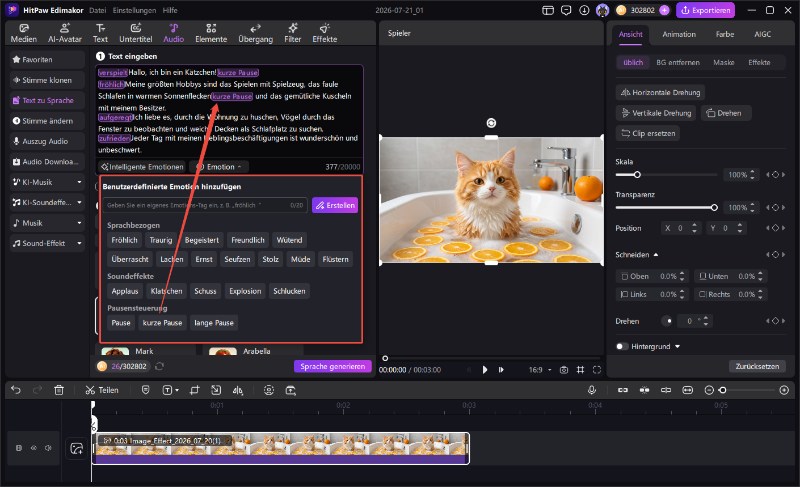Open text tool dropdown in timeline toolbar
800x487 pixels.
point(177,390)
